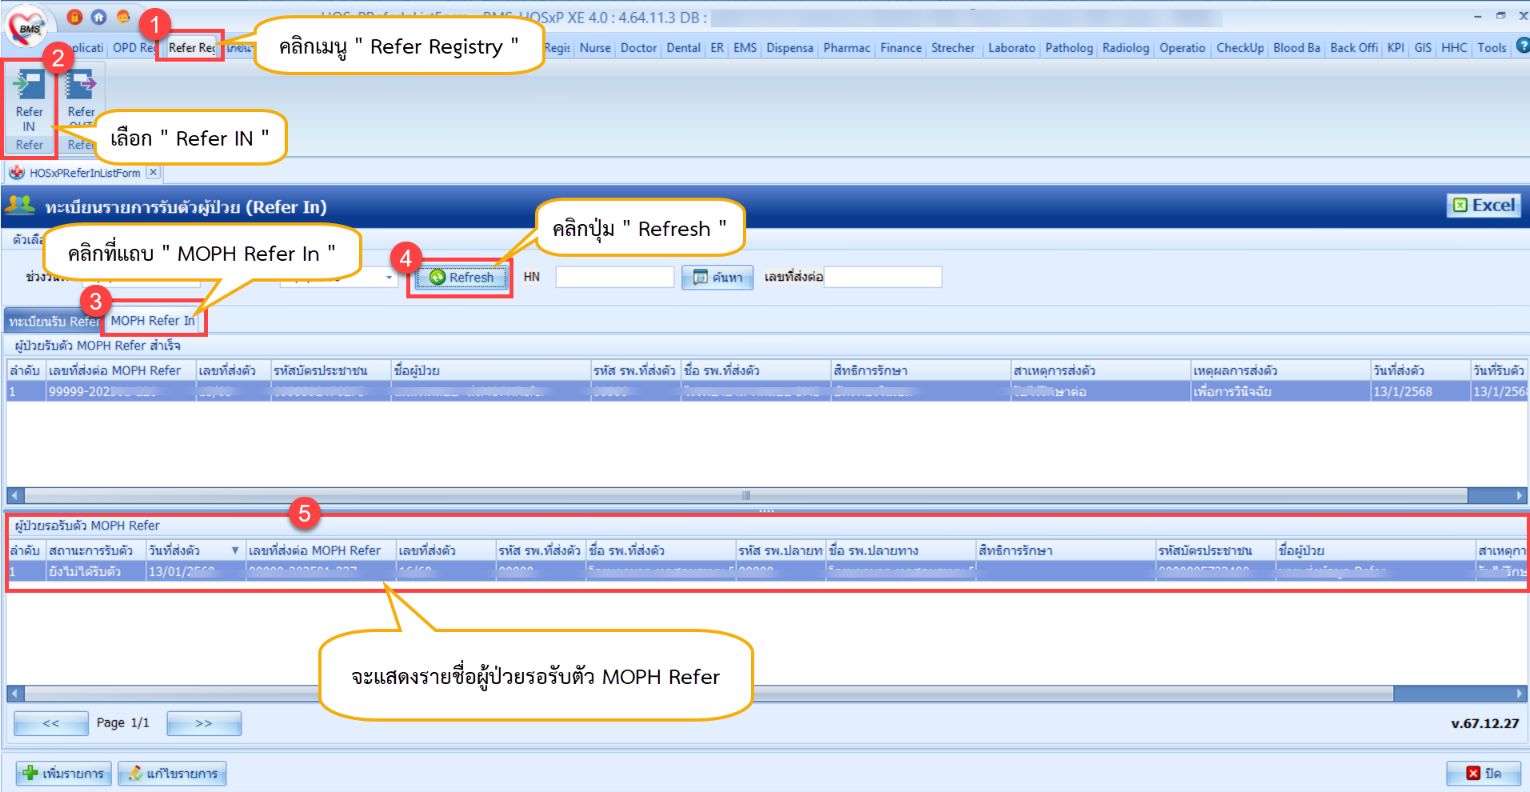Open the Laborato menu tab
Image resolution: width=1530 pixels, height=792 pixels.
point(1012,47)
